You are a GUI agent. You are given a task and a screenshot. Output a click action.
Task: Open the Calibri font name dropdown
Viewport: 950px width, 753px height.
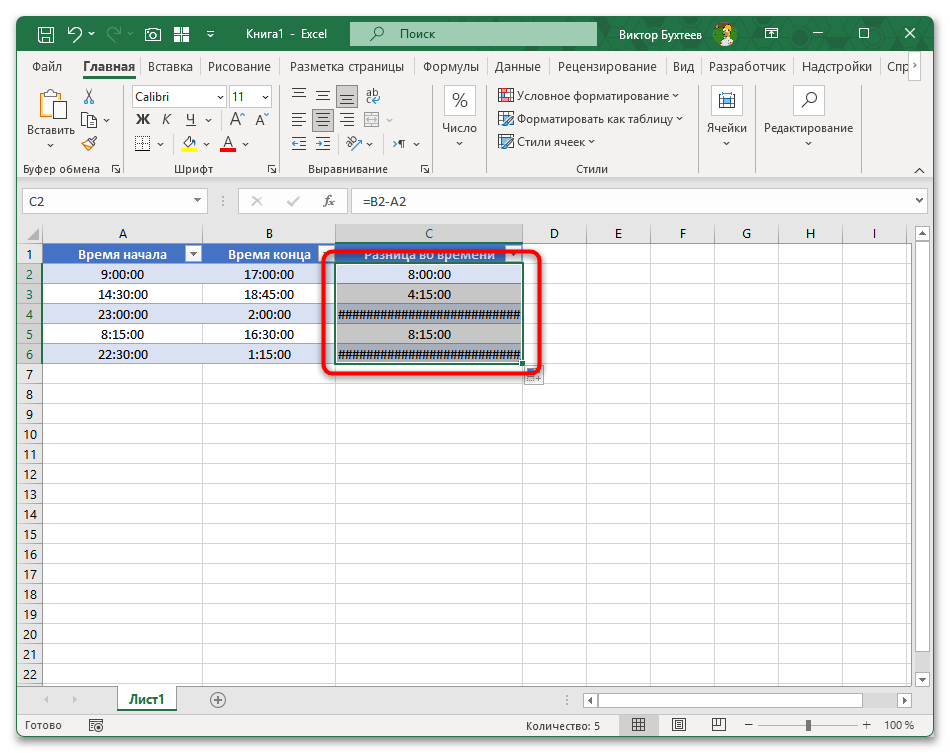(219, 97)
